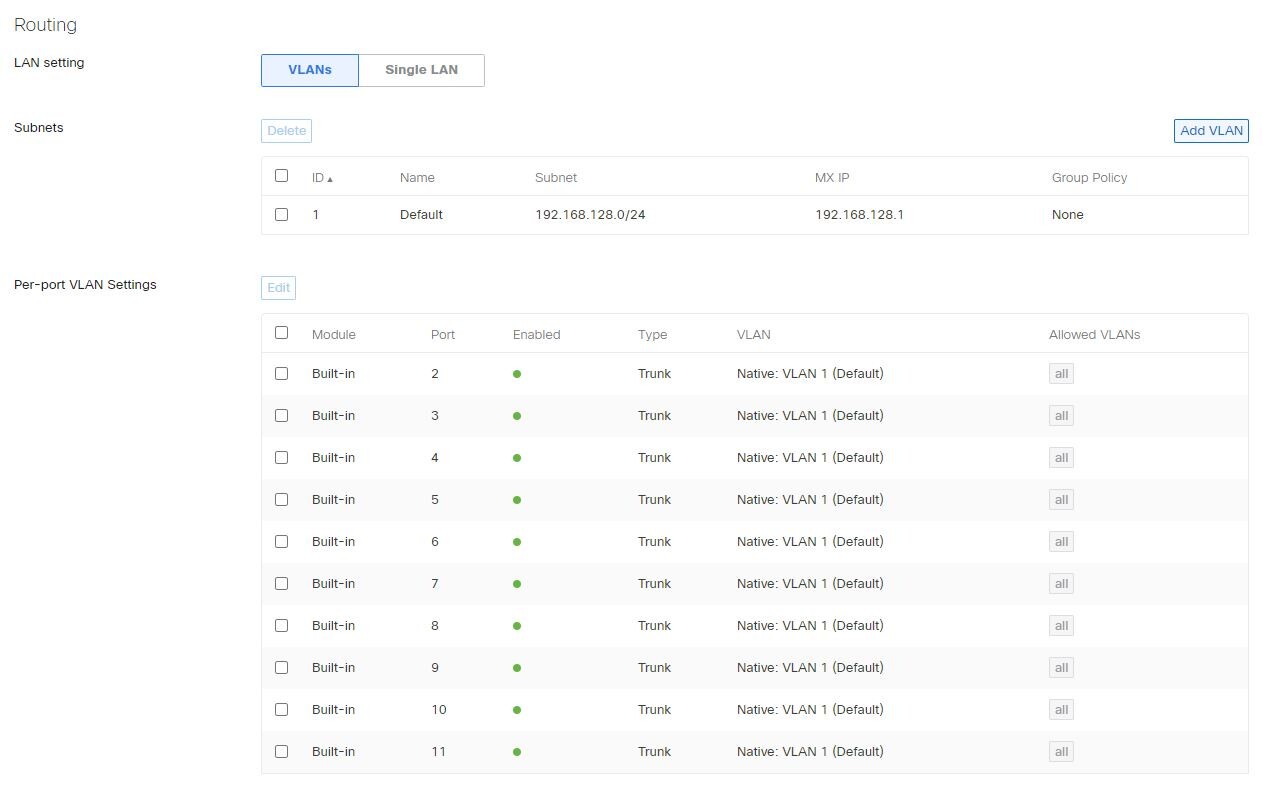Click green enabled status dot for port 7
The image size is (1262, 795).
(x=517, y=584)
